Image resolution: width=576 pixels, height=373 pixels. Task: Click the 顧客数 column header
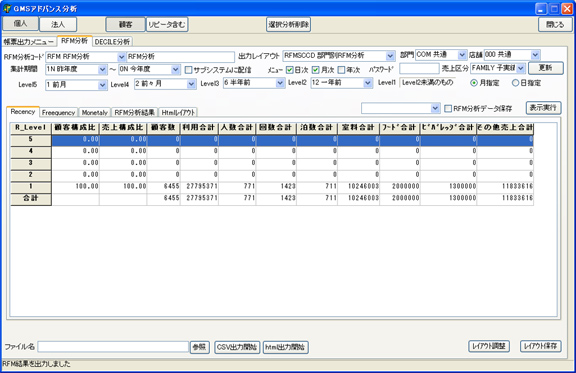coord(163,128)
